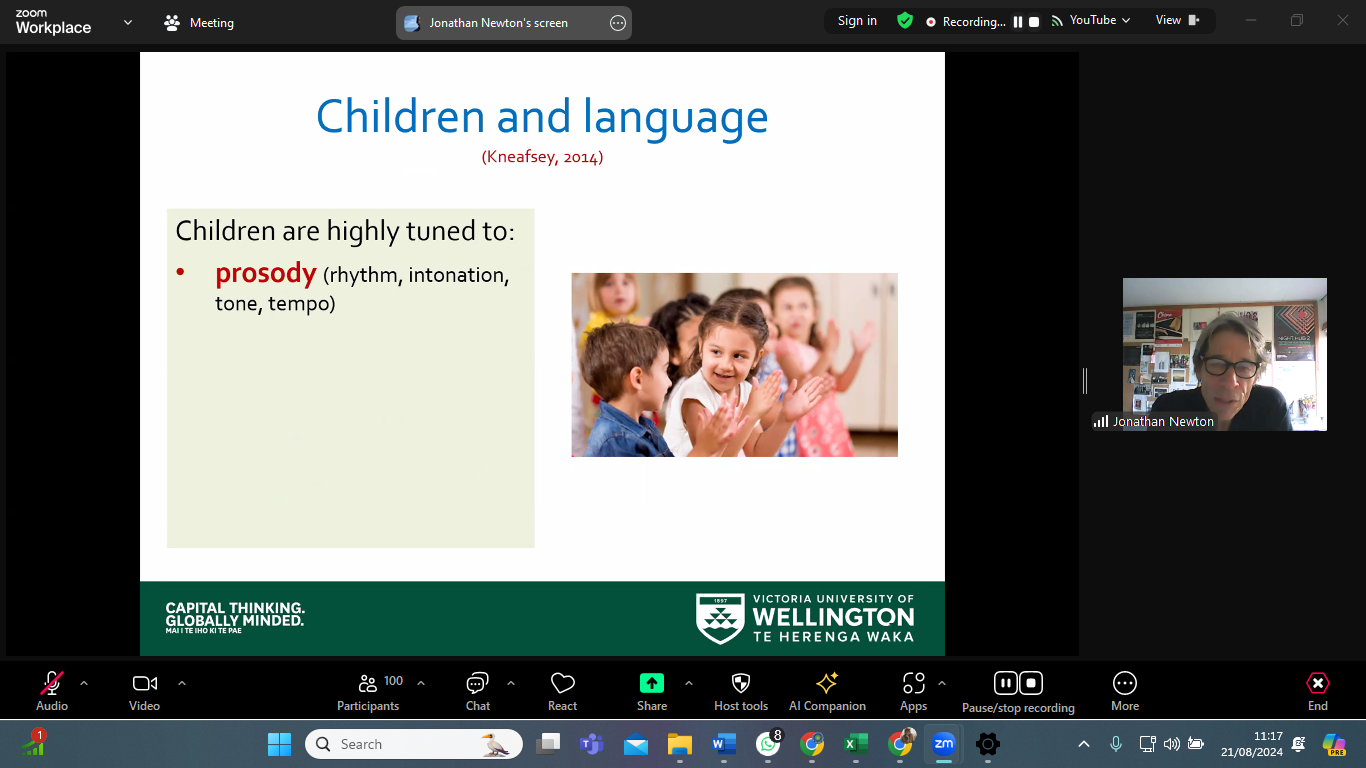1366x768 pixels.
Task: Open the Chat panel
Action: [477, 691]
